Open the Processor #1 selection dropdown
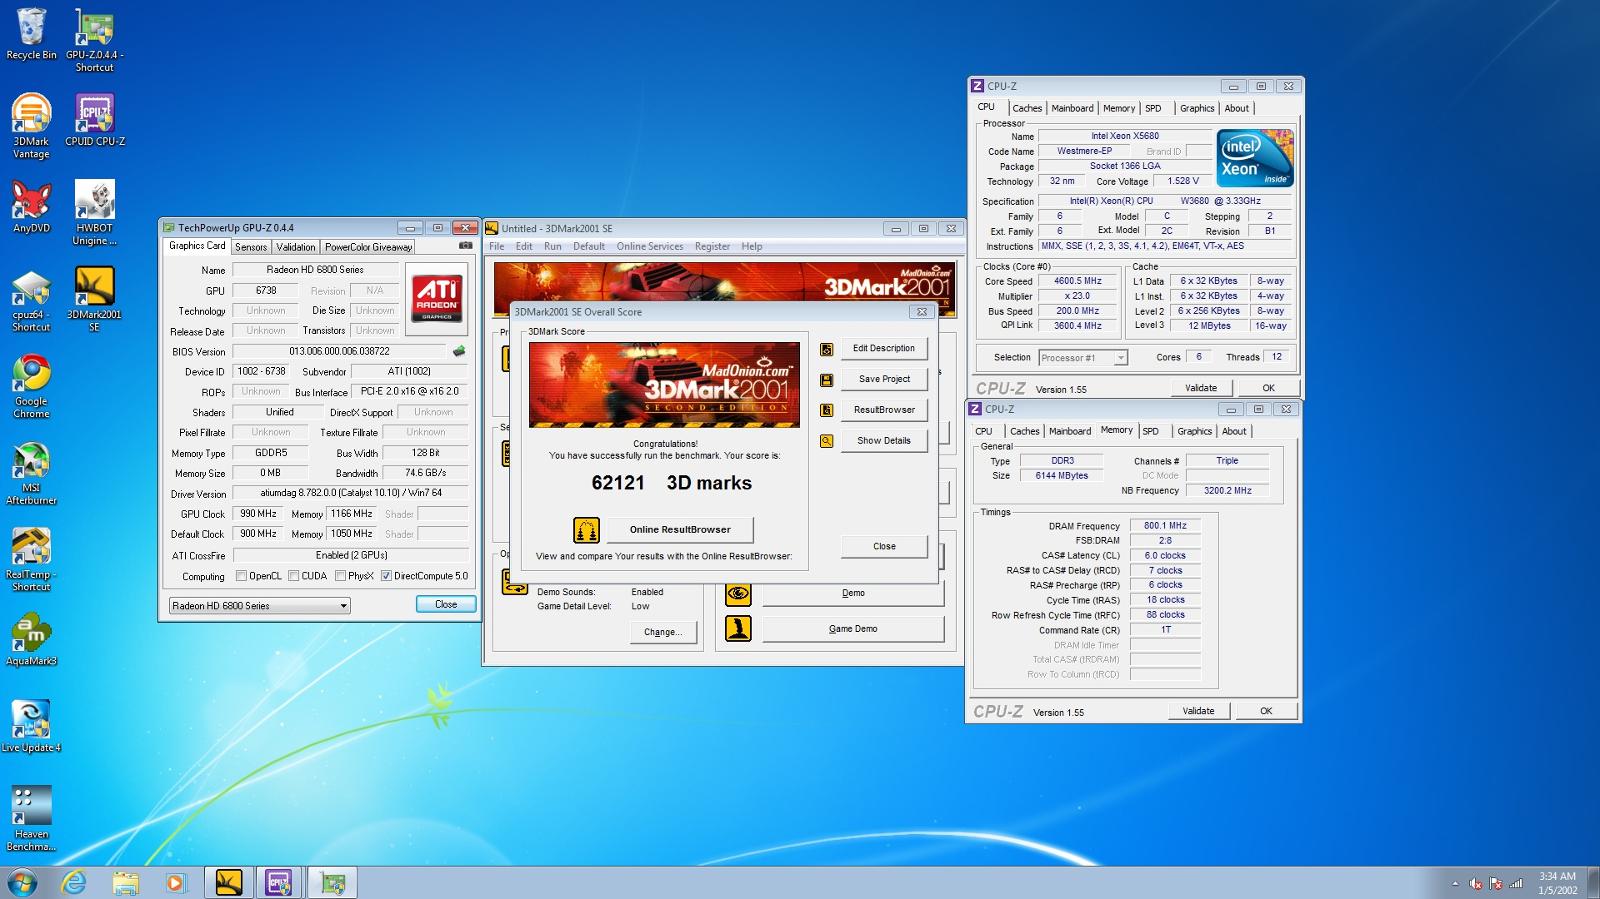The width and height of the screenshot is (1600, 899). pyautogui.click(x=1083, y=358)
